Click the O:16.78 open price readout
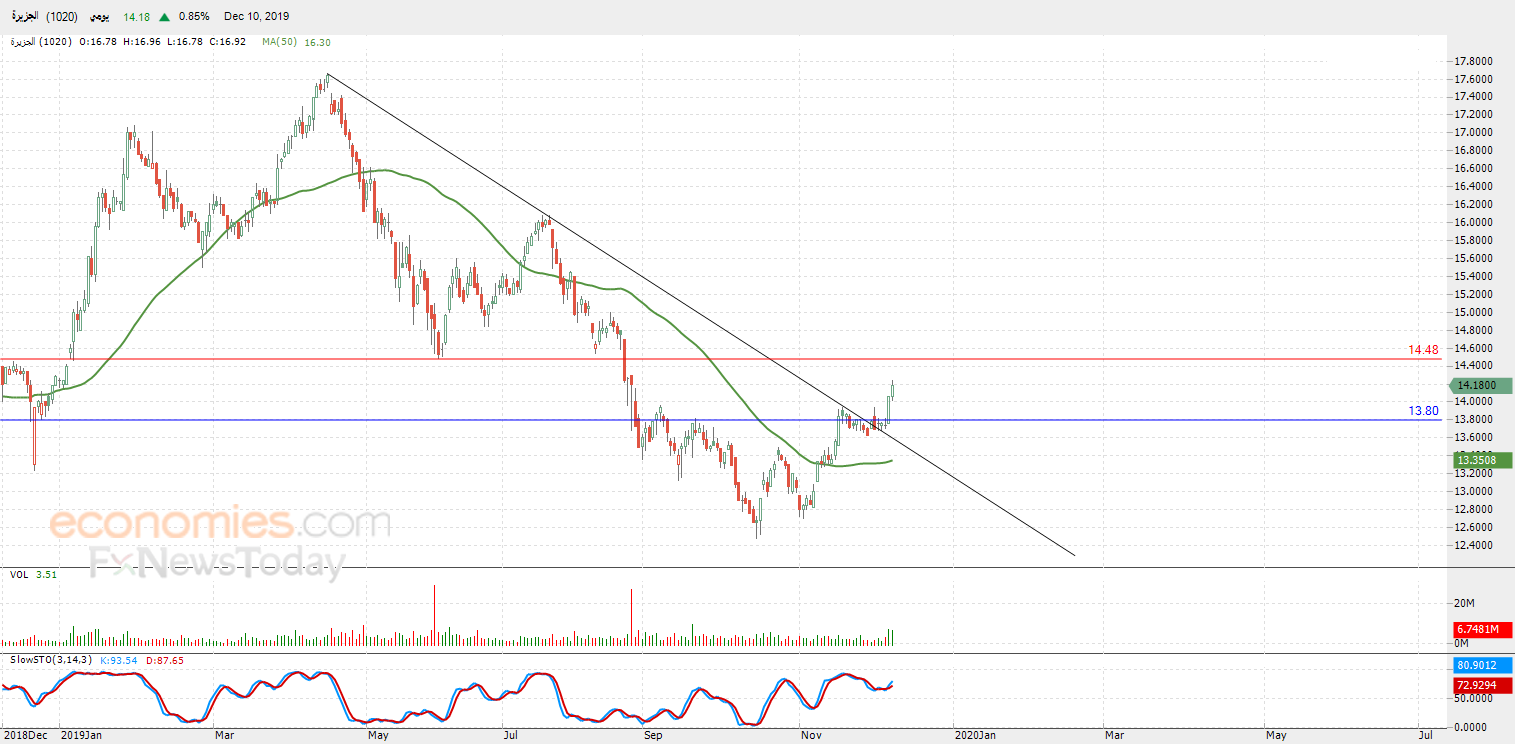Screen dimensions: 1515x744 click(x=97, y=42)
